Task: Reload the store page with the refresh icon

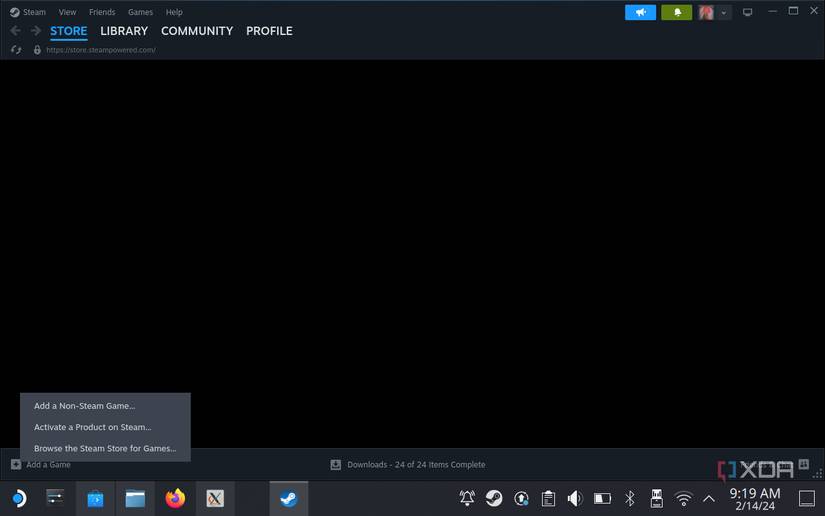Action: coord(16,50)
